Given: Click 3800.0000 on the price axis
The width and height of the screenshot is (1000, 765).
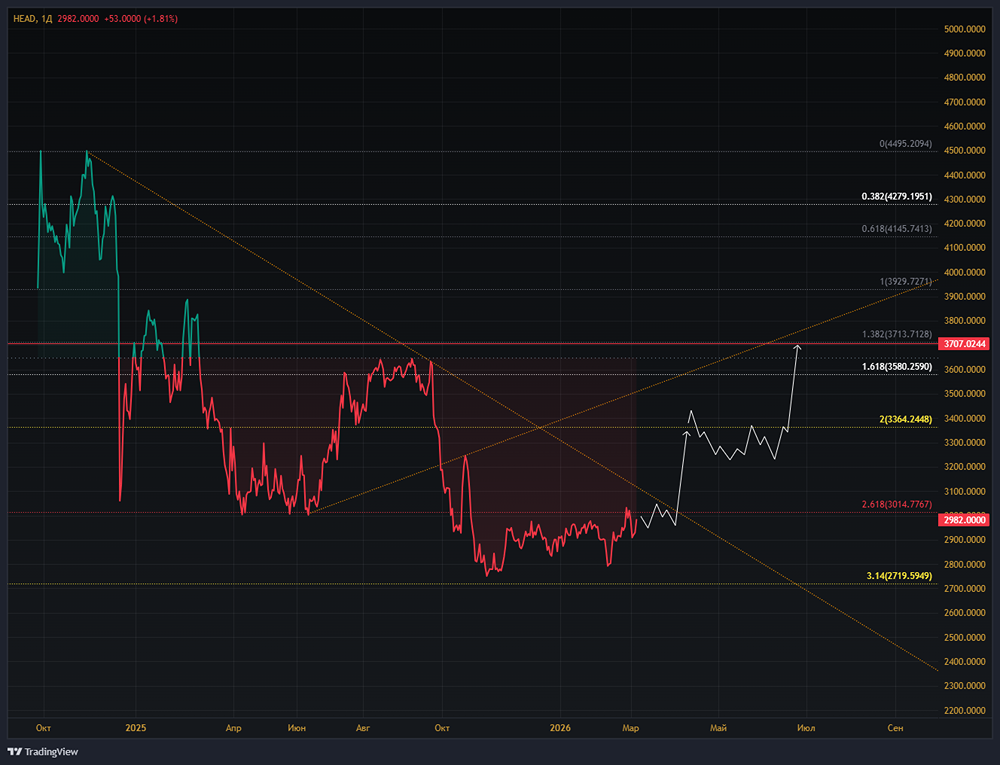Looking at the screenshot, I should (965, 321).
